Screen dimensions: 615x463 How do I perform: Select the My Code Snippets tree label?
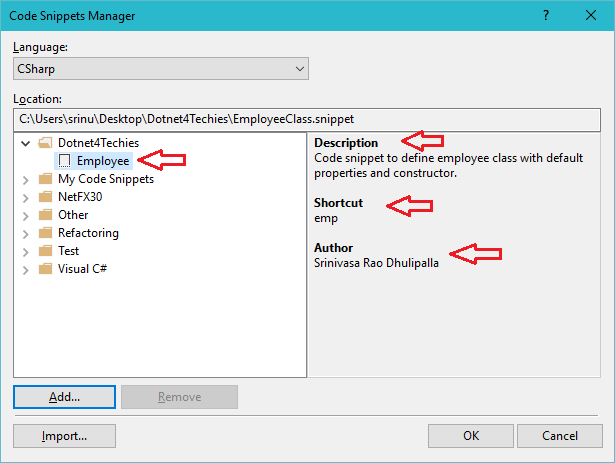(x=106, y=179)
